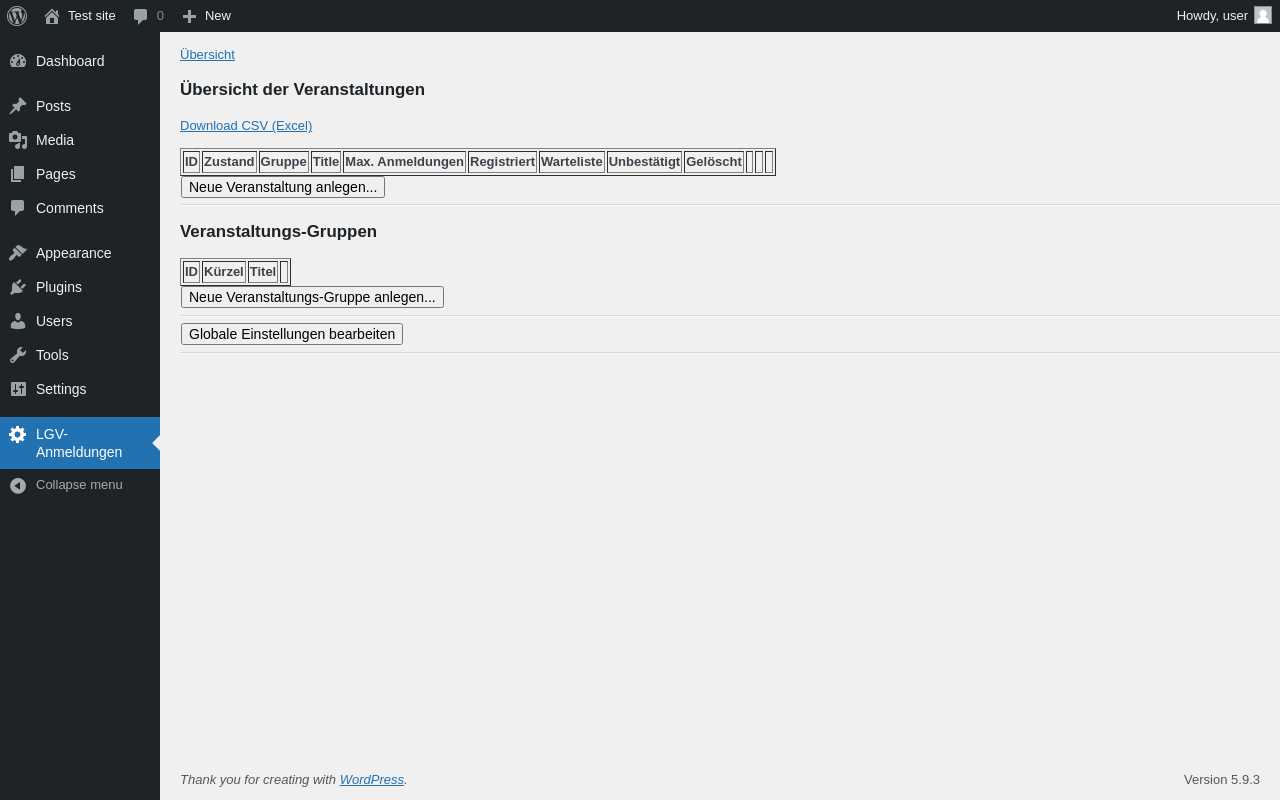Click the Version 5.9.3 footer text
This screenshot has height=800, width=1280.
(x=1222, y=780)
